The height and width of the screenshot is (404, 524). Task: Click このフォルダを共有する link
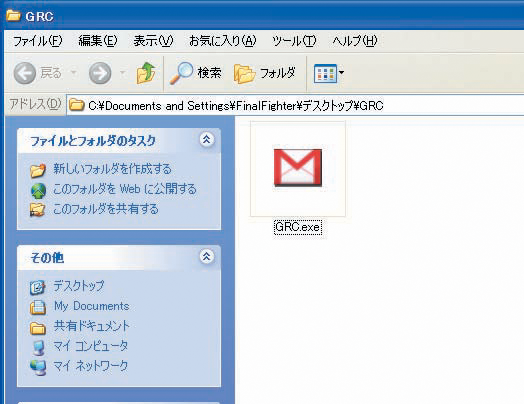point(106,209)
